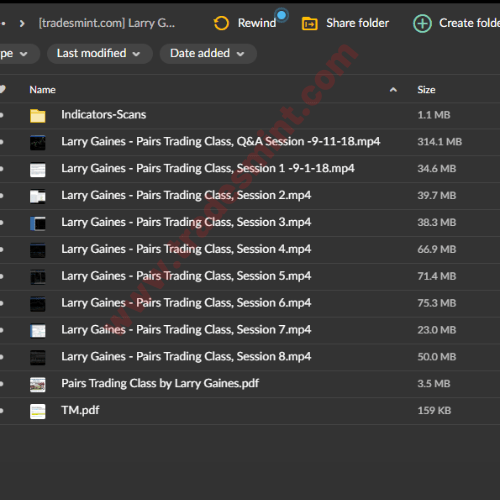This screenshot has width=500, height=500.
Task: Click the 34.6 MB size value
Action: pyautogui.click(x=437, y=169)
